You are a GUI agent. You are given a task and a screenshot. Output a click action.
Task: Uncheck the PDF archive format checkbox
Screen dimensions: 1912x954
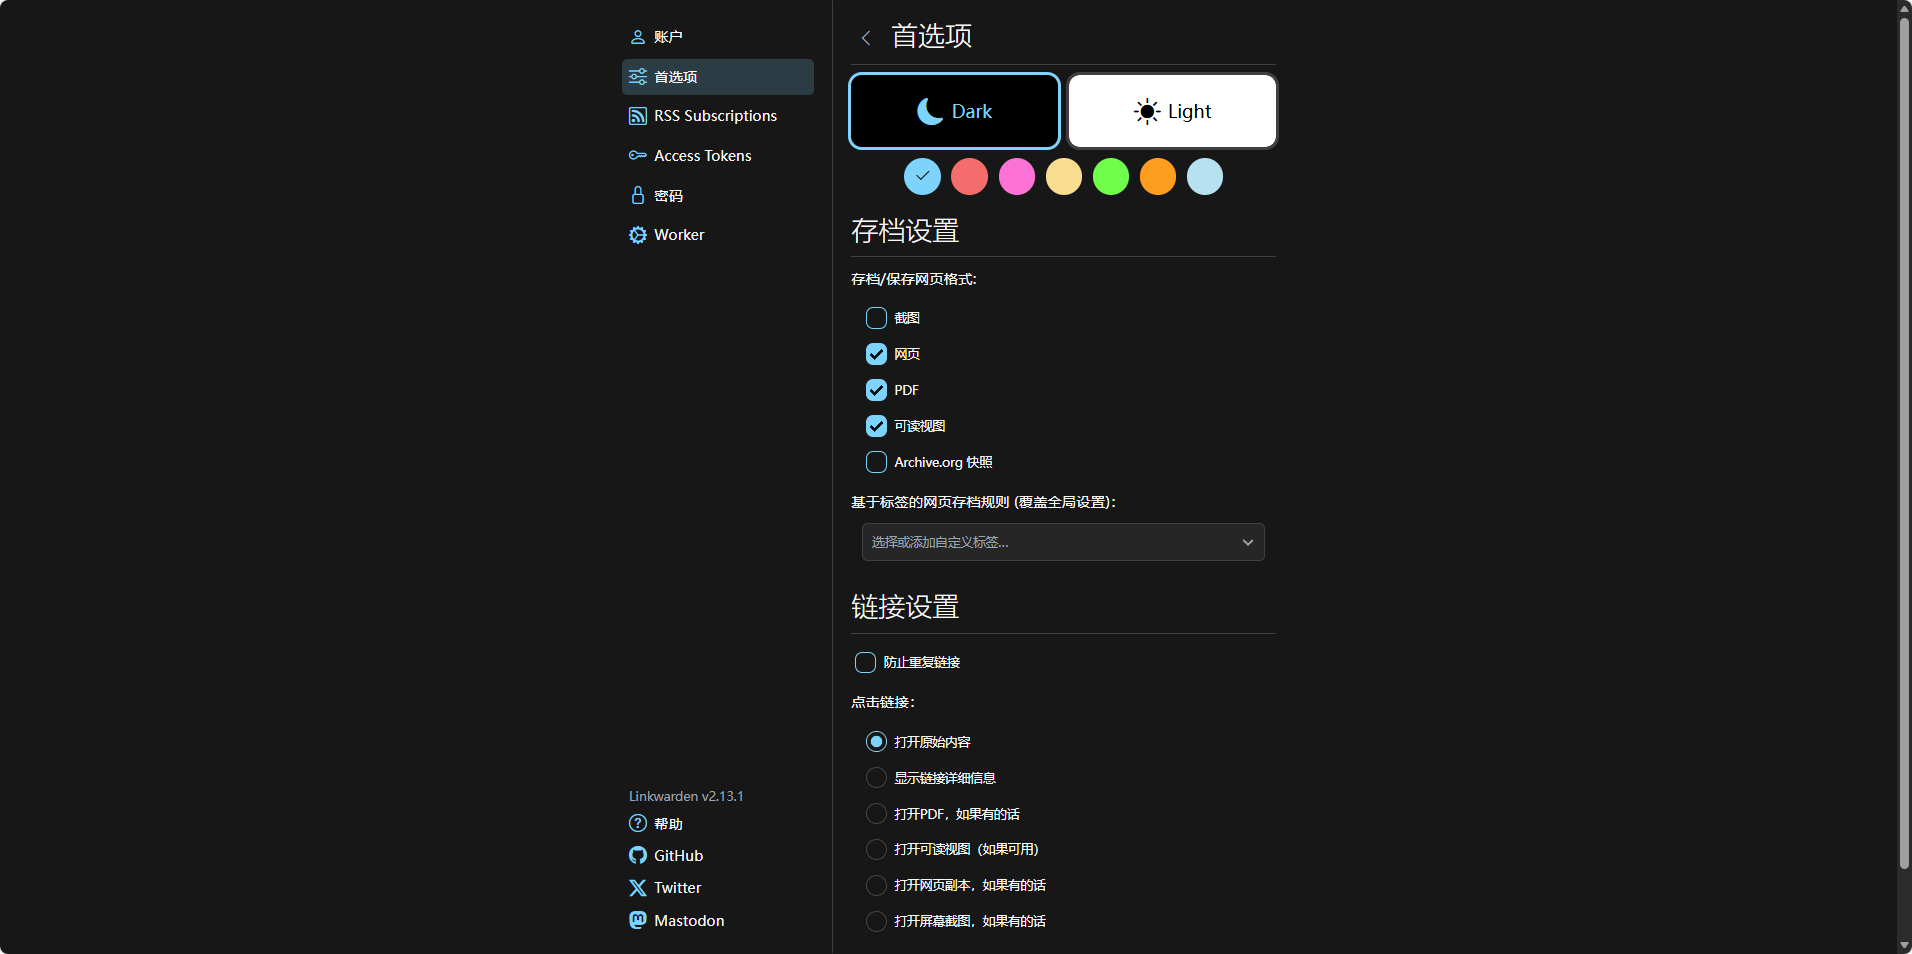[x=876, y=390]
